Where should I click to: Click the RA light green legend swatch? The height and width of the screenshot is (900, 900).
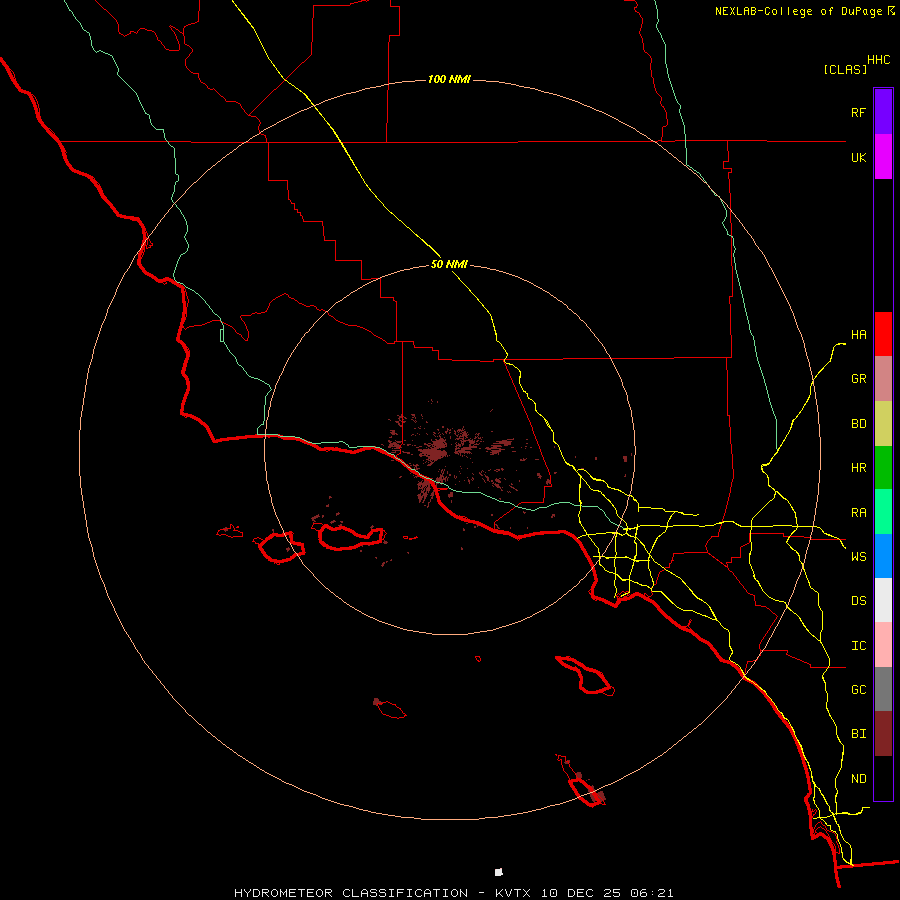[x=883, y=512]
